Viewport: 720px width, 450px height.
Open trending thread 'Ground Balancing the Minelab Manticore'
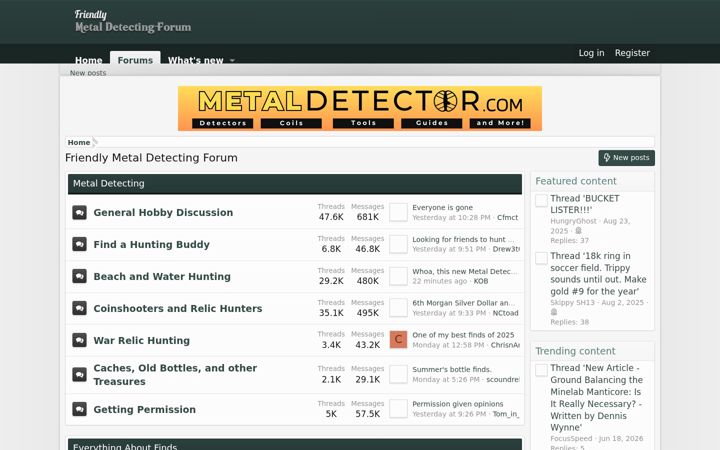[x=596, y=398]
